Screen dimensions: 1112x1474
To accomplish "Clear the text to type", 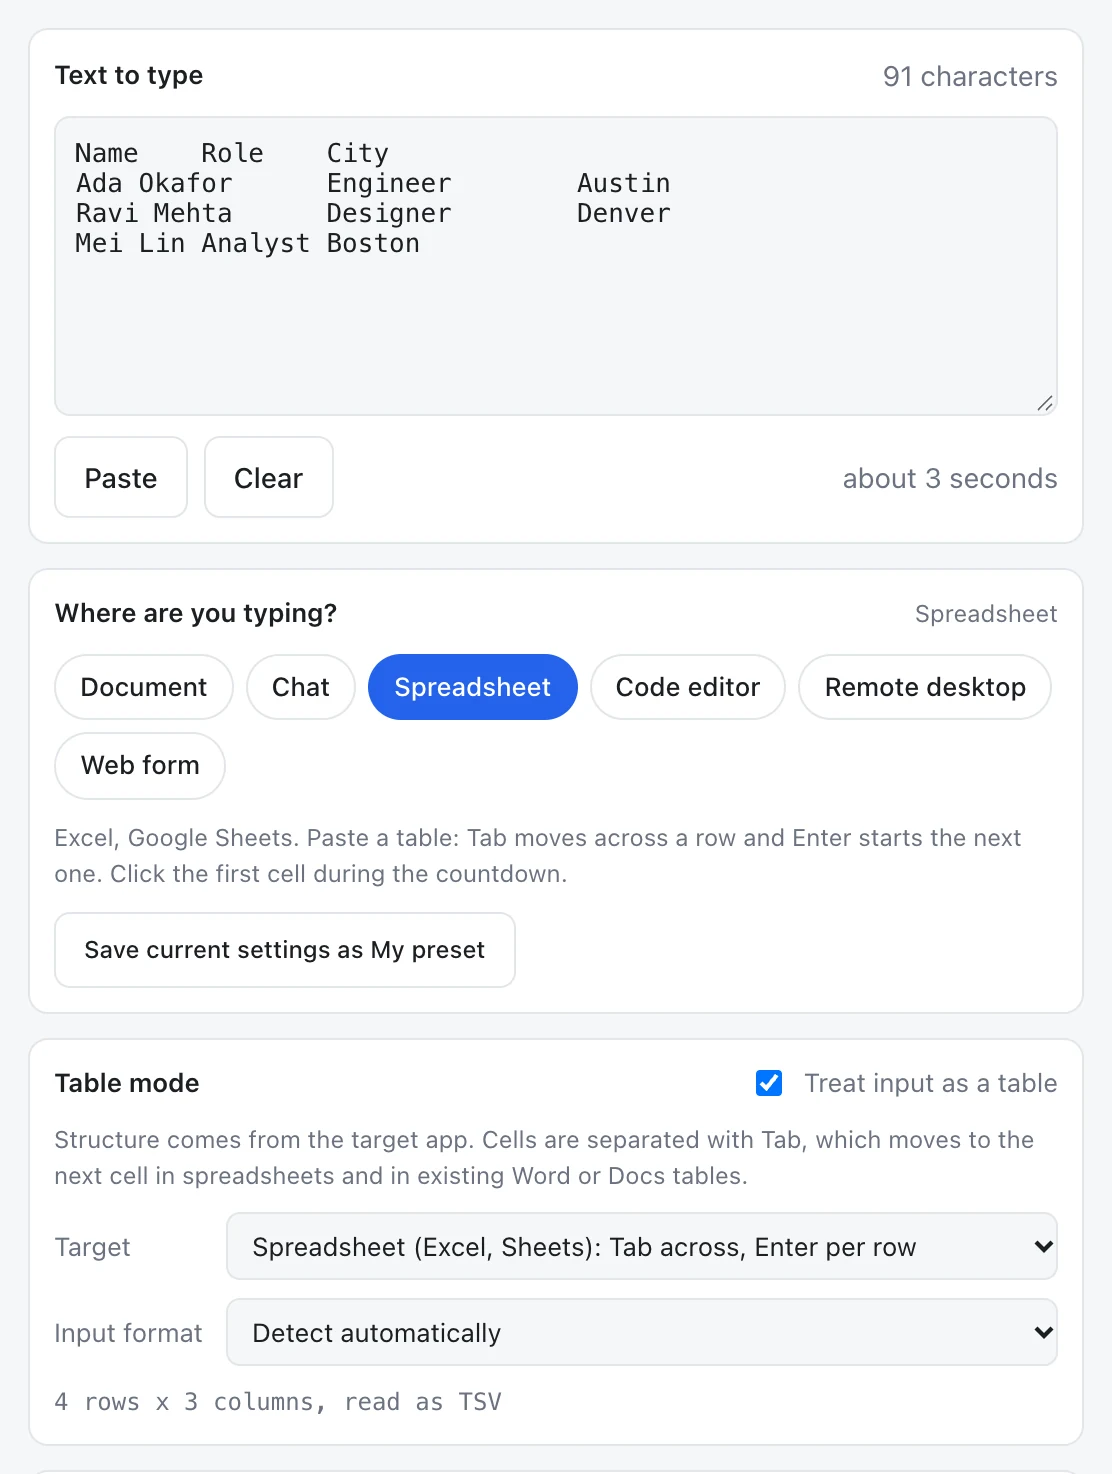I will click(x=268, y=477).
